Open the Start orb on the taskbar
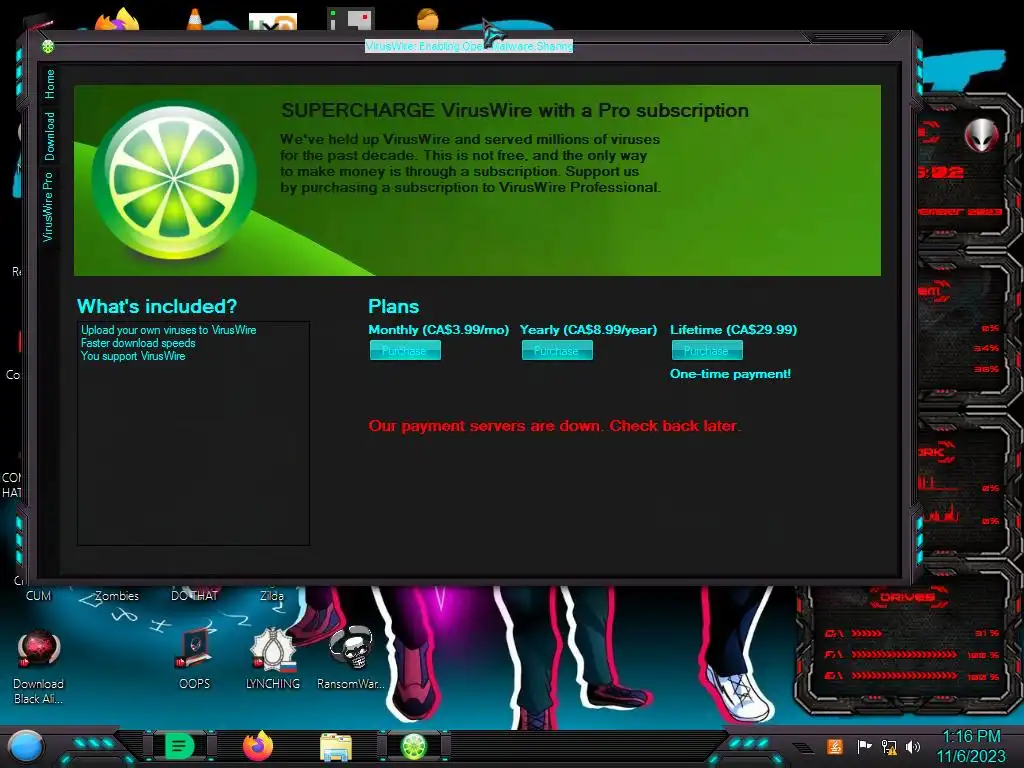Image resolution: width=1024 pixels, height=768 pixels. click(26, 748)
